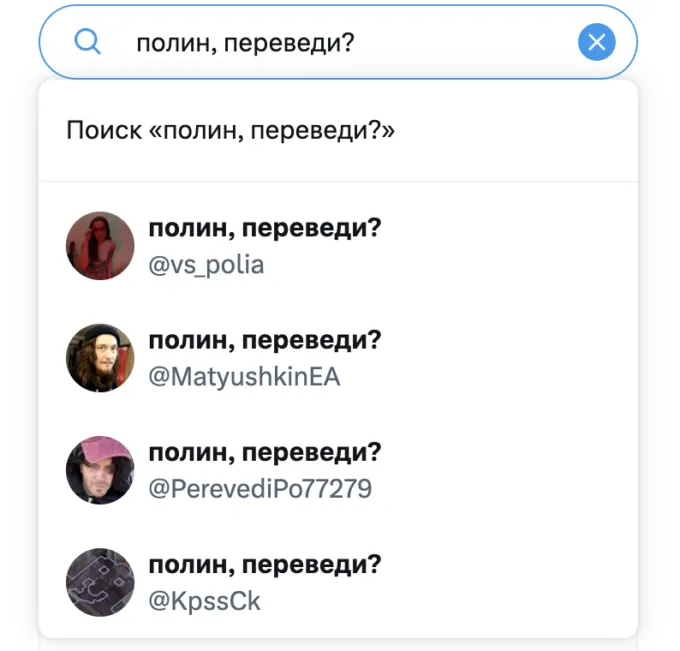Click the display name above @KpssCk
The width and height of the screenshot is (680, 651).
[265, 564]
